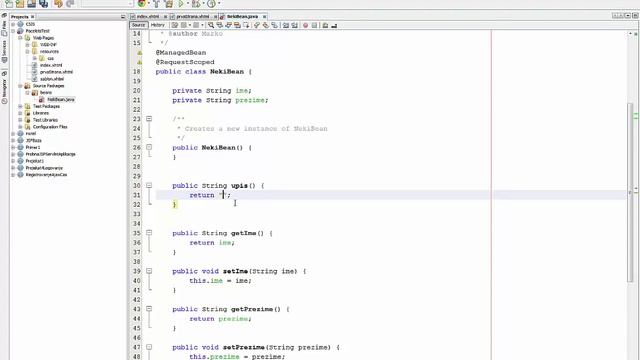Viewport: 640px width, 360px height.
Task: Collapse the upis method fold line 30
Action: coord(149,185)
